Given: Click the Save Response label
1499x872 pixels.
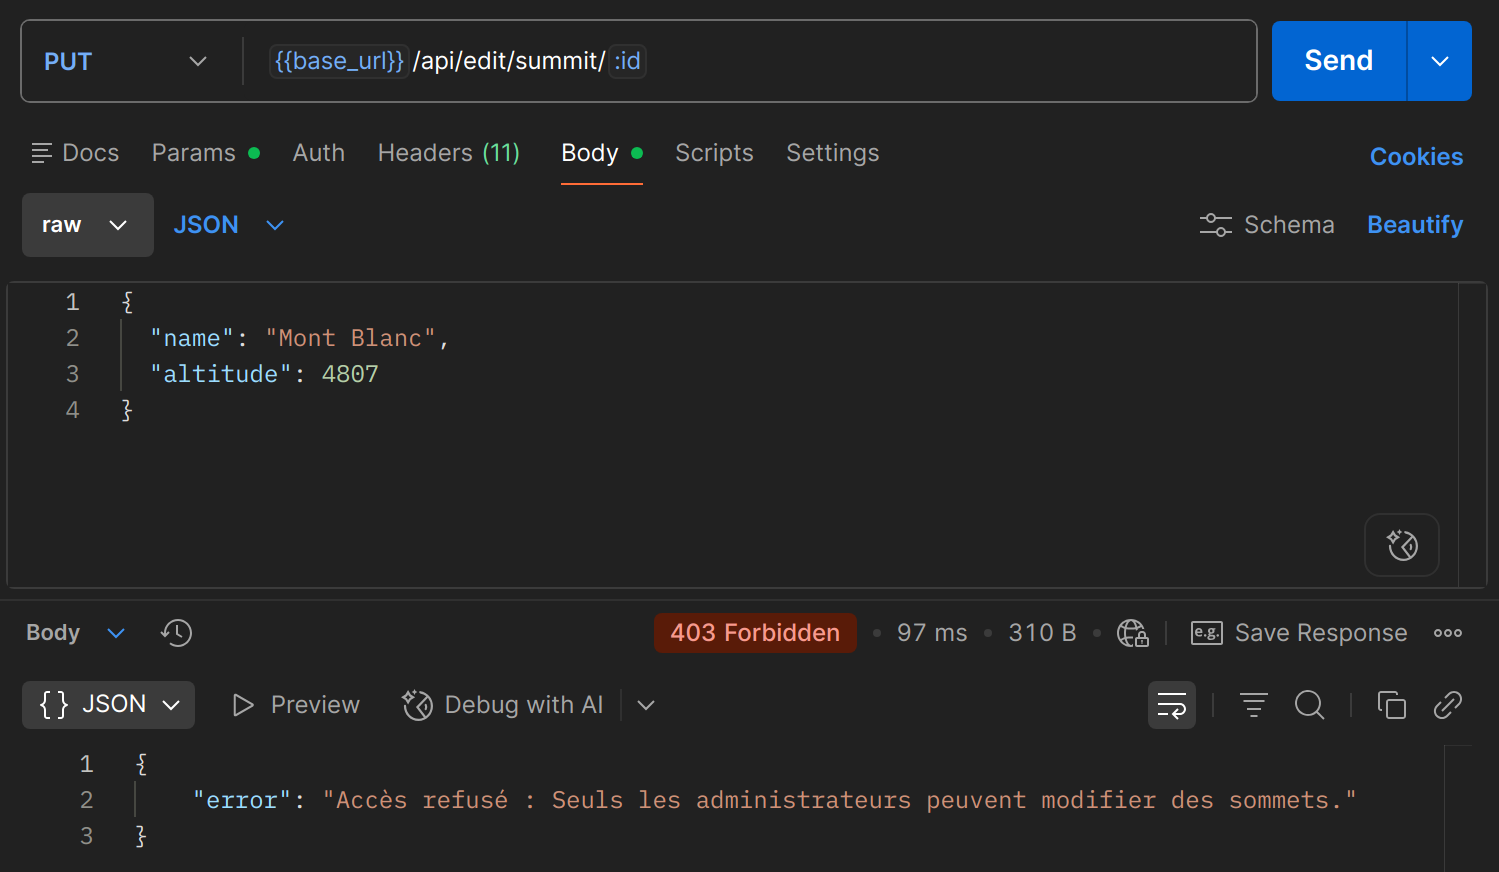Looking at the screenshot, I should (x=1321, y=633).
